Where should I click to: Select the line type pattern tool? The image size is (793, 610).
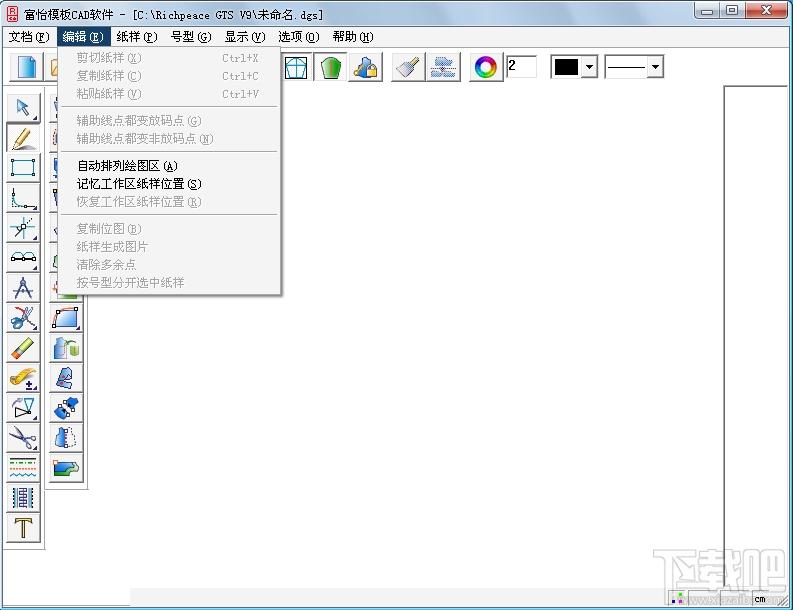pyautogui.click(x=23, y=467)
